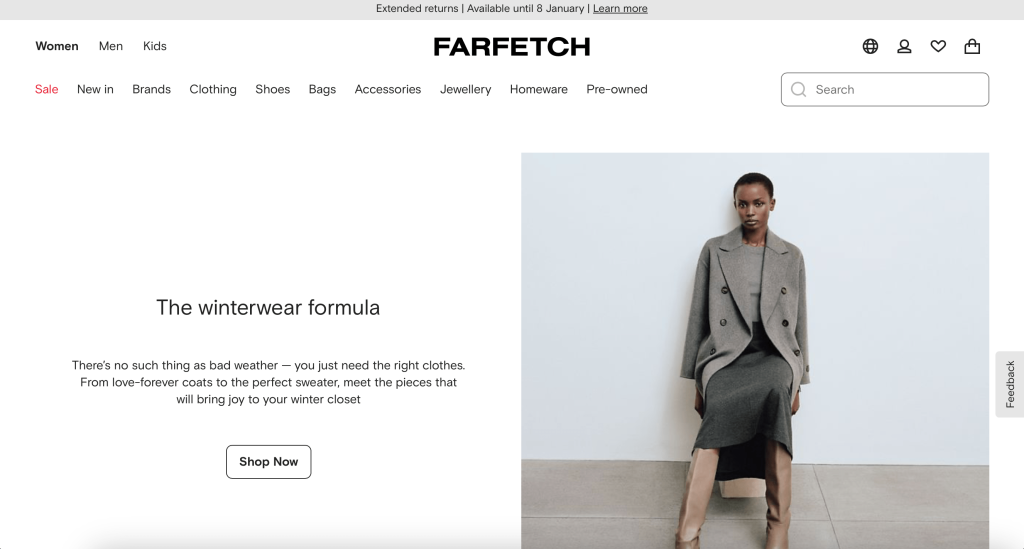
Task: Select the Women section
Action: pos(57,46)
